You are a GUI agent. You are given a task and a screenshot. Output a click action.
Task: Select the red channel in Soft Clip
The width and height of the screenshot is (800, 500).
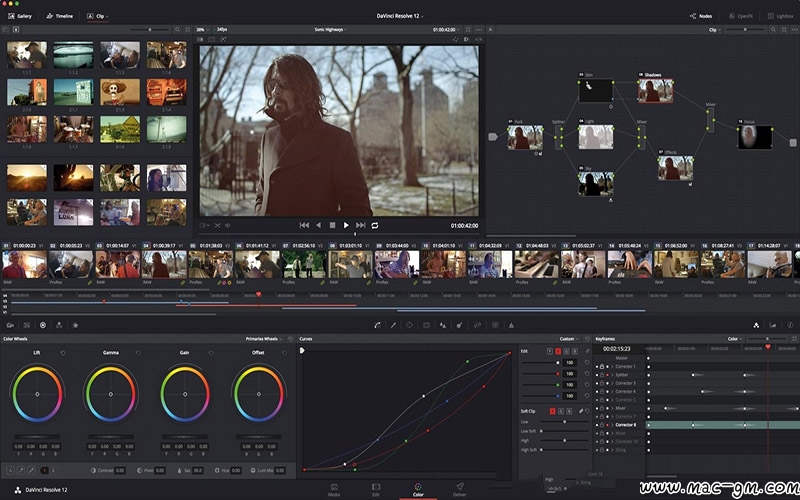coord(552,411)
